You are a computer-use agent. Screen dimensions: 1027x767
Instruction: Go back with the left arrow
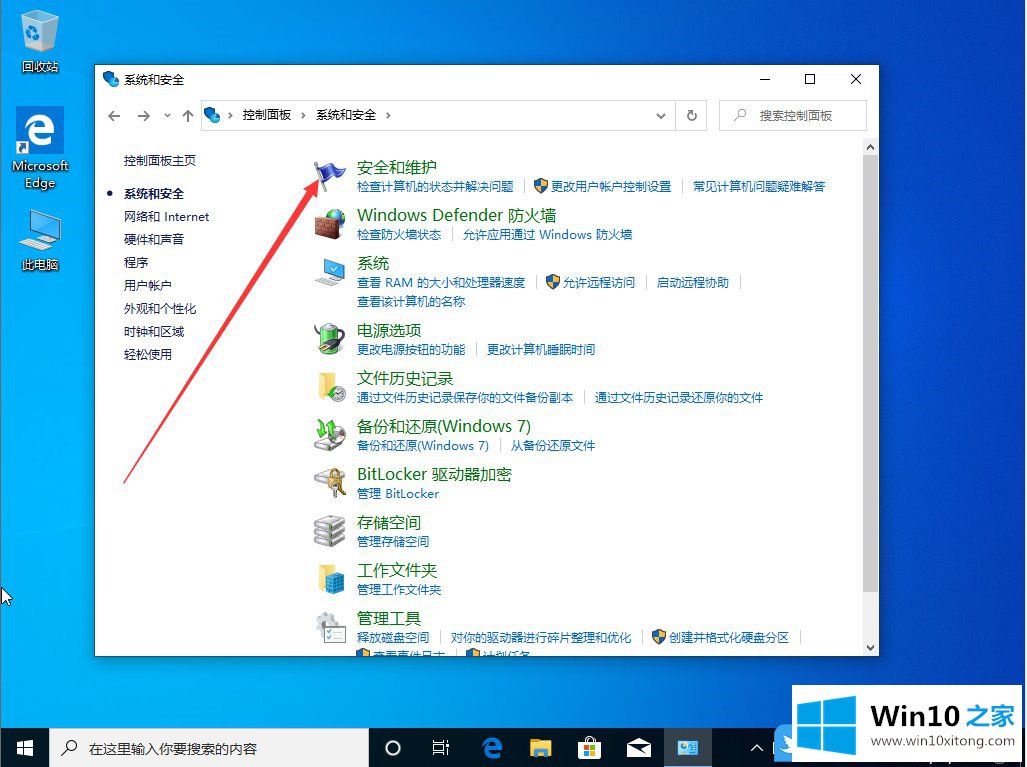[x=114, y=116]
